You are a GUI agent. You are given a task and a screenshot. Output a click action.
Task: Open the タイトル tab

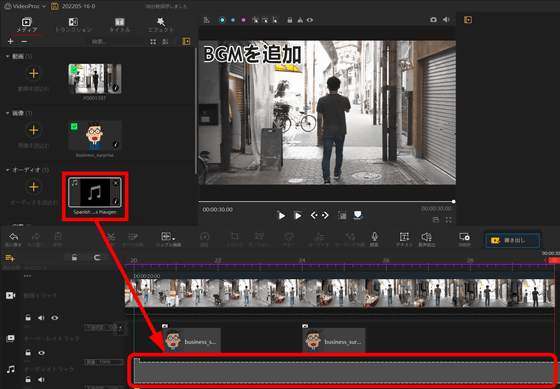tap(120, 25)
